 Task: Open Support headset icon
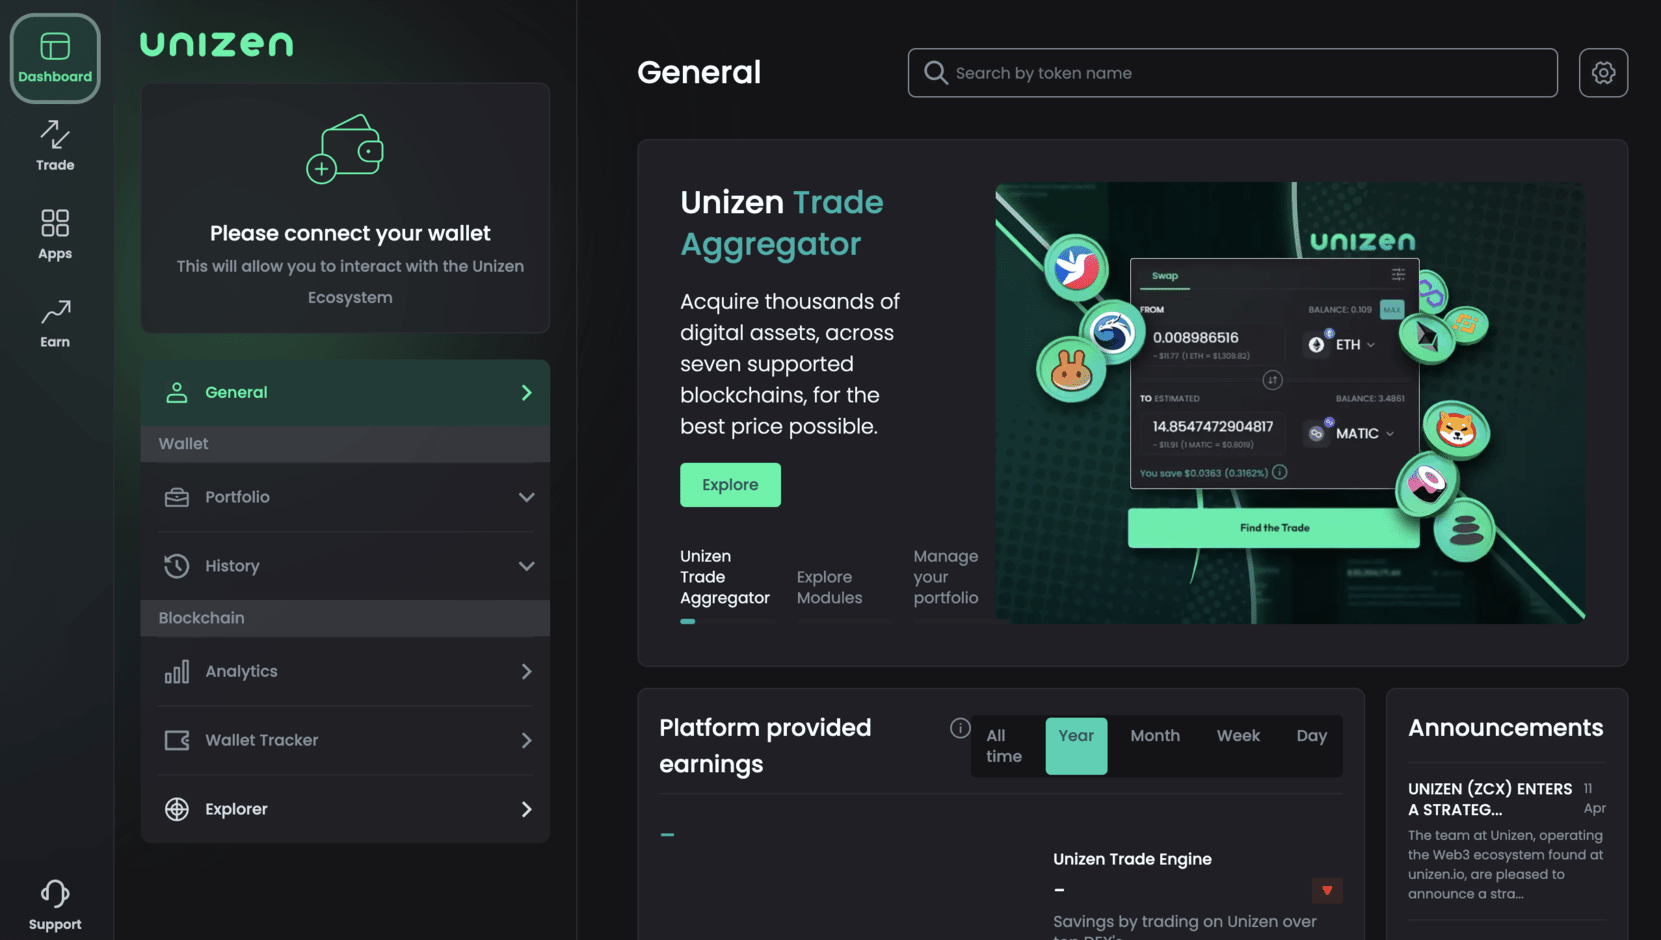pos(55,893)
